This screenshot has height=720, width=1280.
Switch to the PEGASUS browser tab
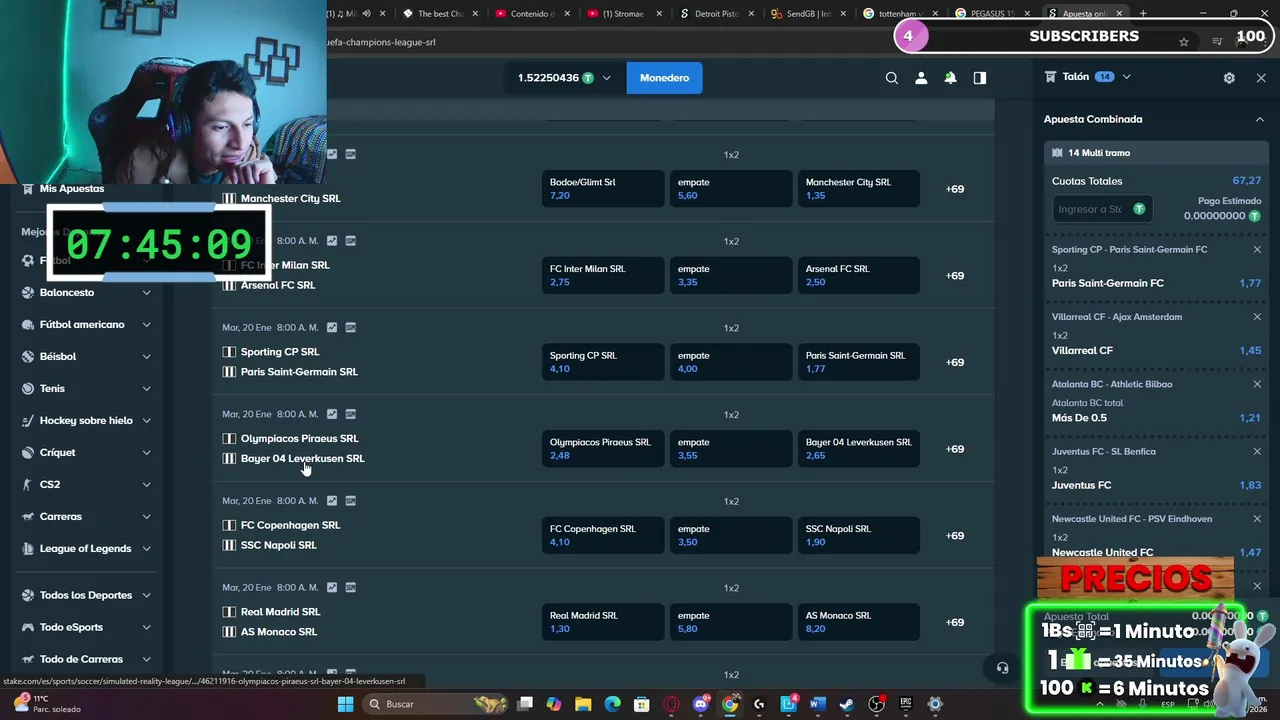[990, 14]
